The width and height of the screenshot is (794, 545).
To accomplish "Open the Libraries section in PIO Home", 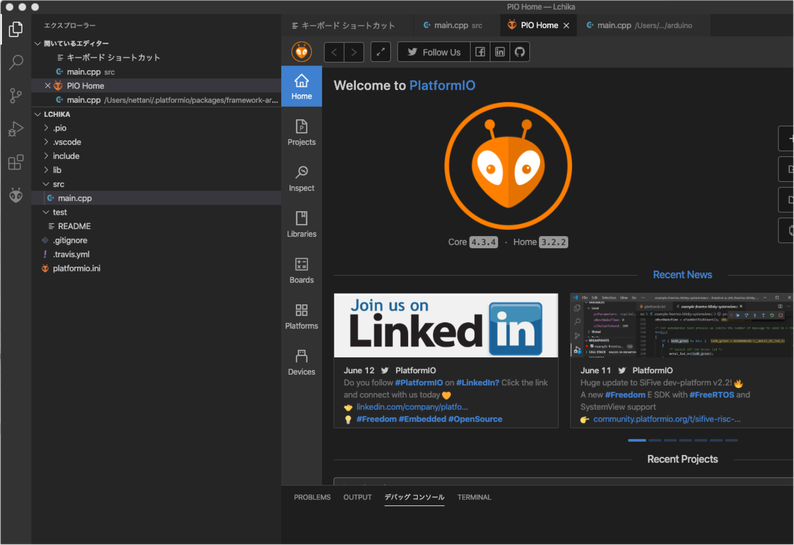I will point(301,224).
